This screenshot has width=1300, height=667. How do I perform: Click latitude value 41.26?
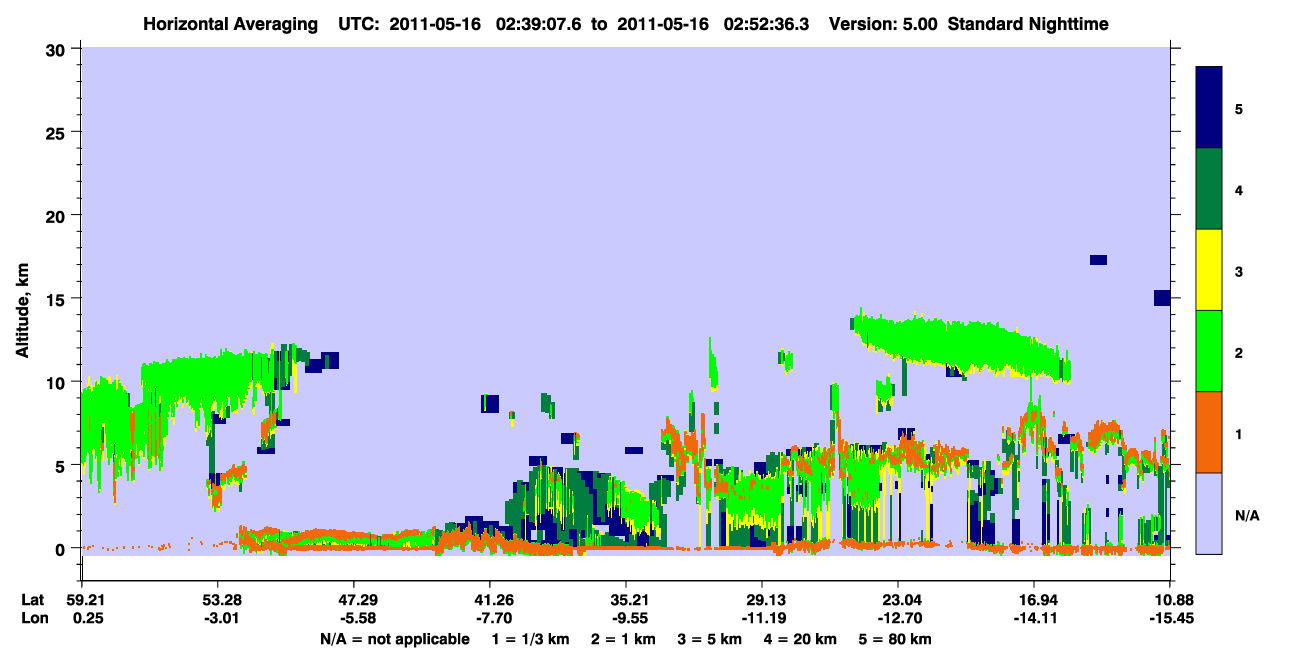click(x=490, y=600)
